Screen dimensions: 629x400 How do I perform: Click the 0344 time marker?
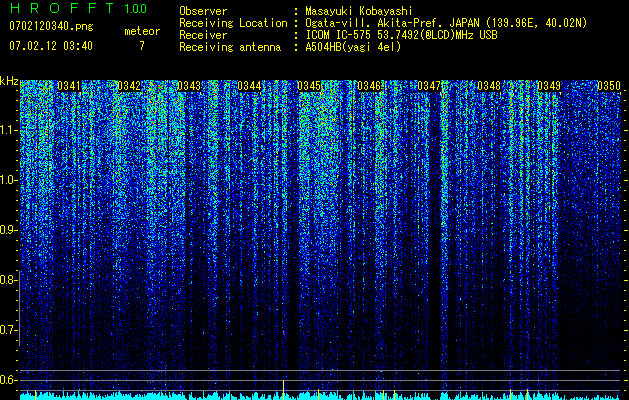click(249, 86)
